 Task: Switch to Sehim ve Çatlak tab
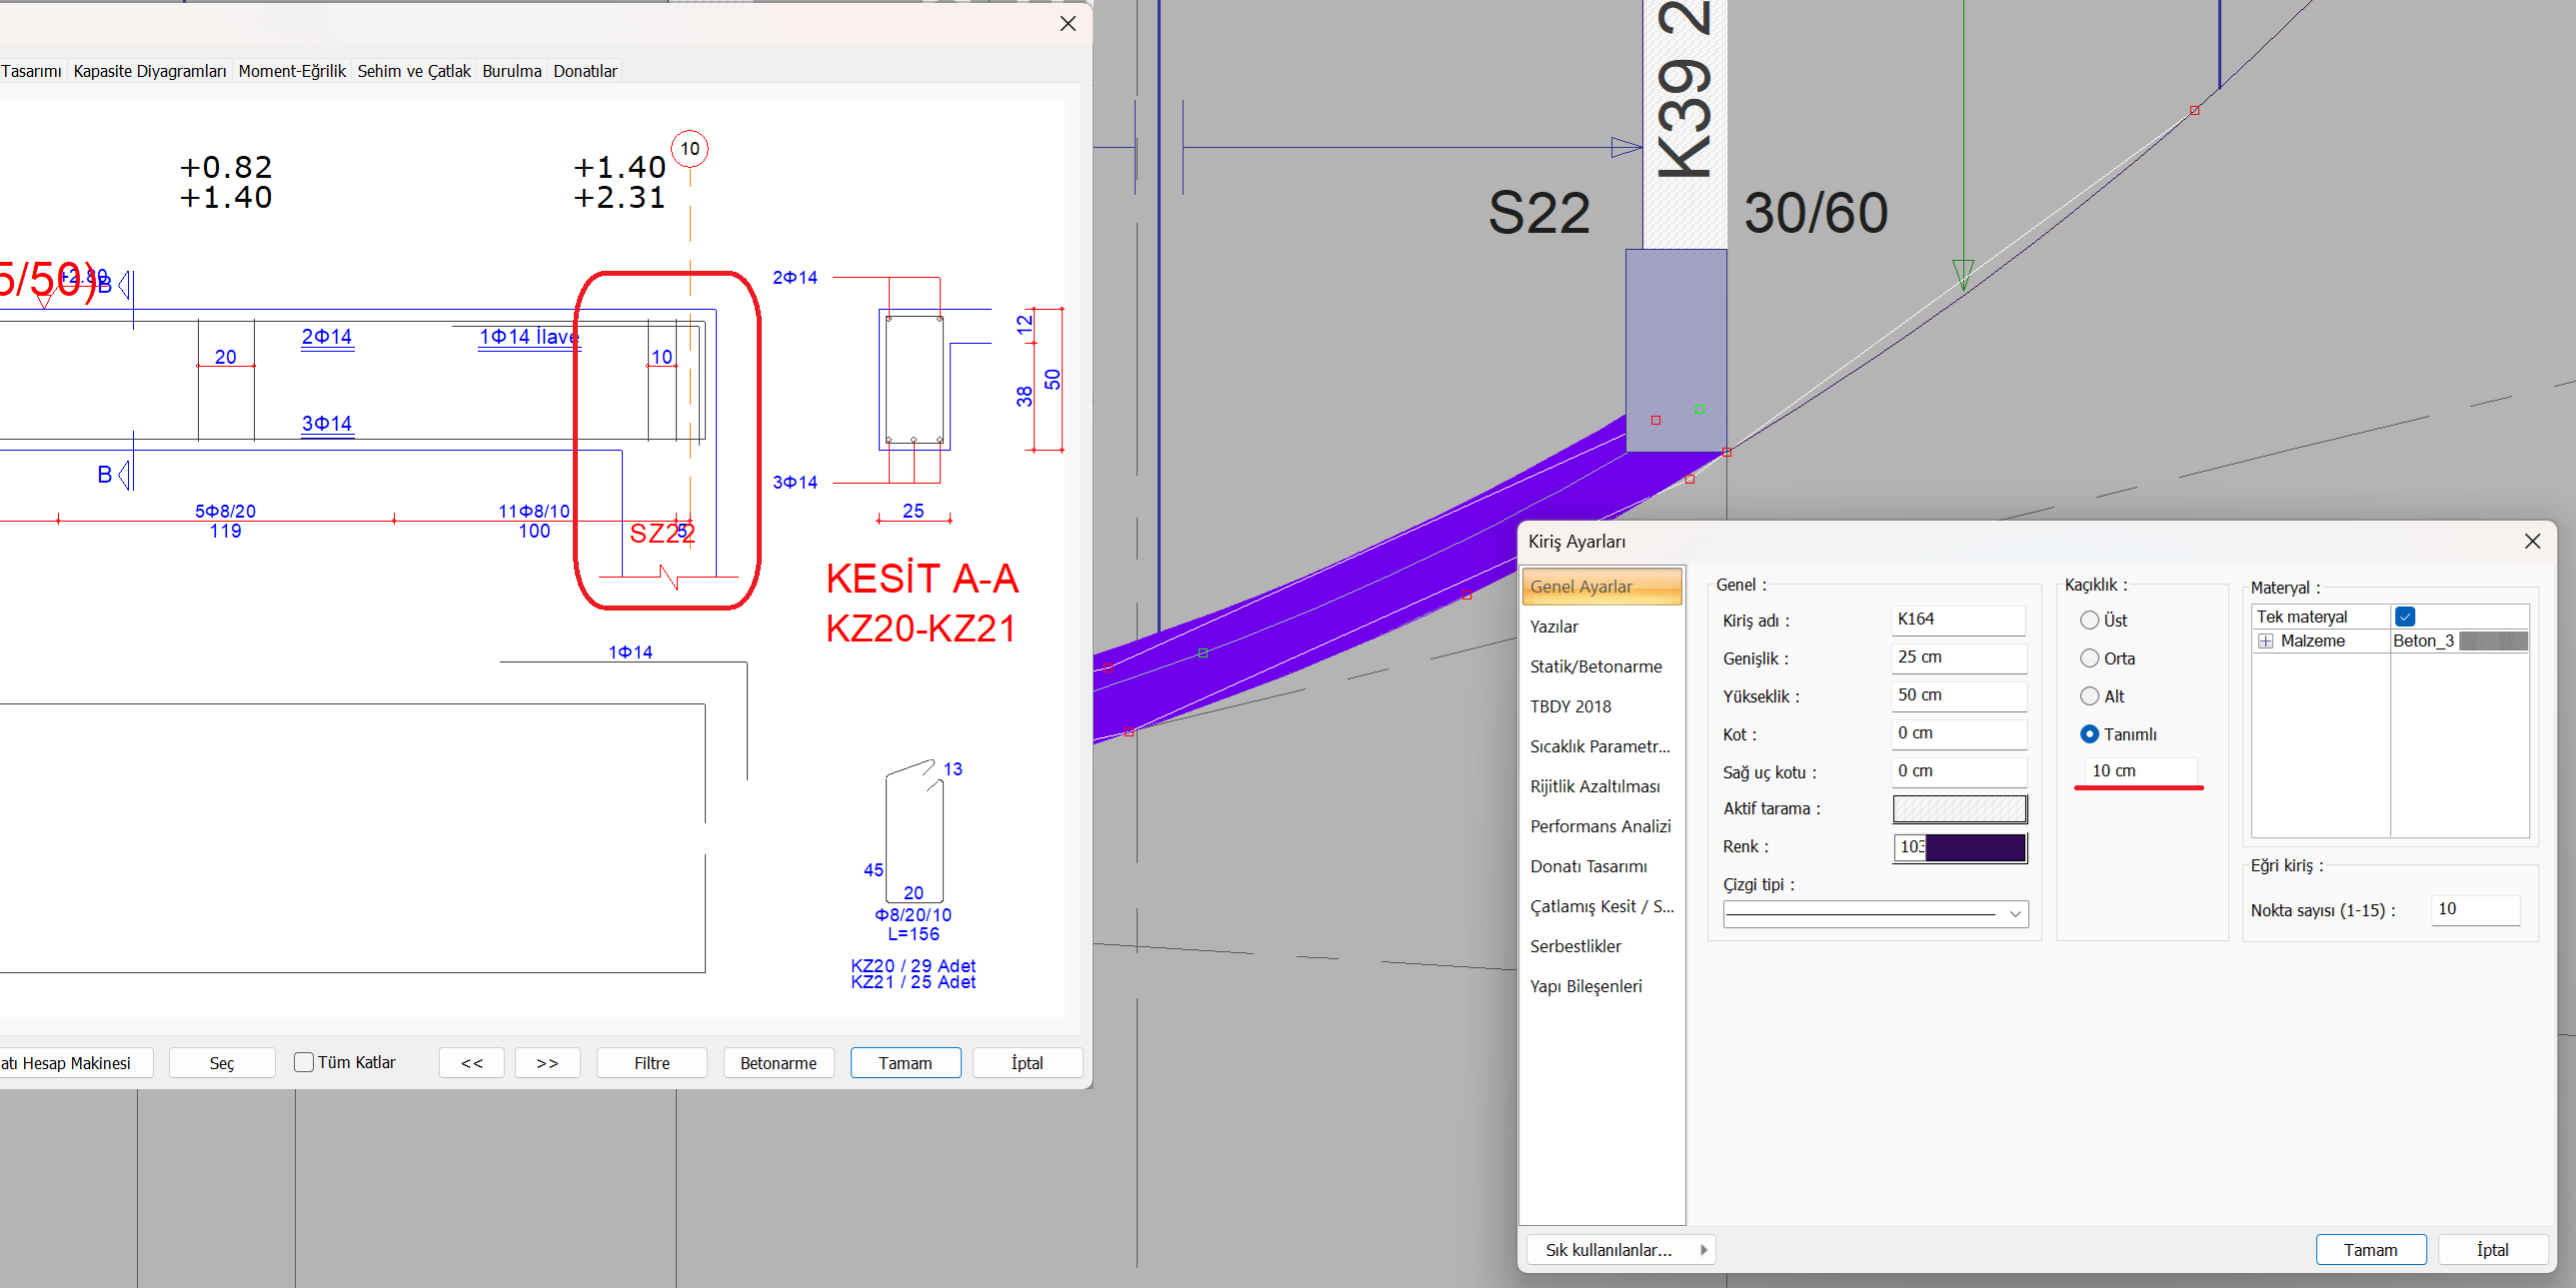pos(414,71)
